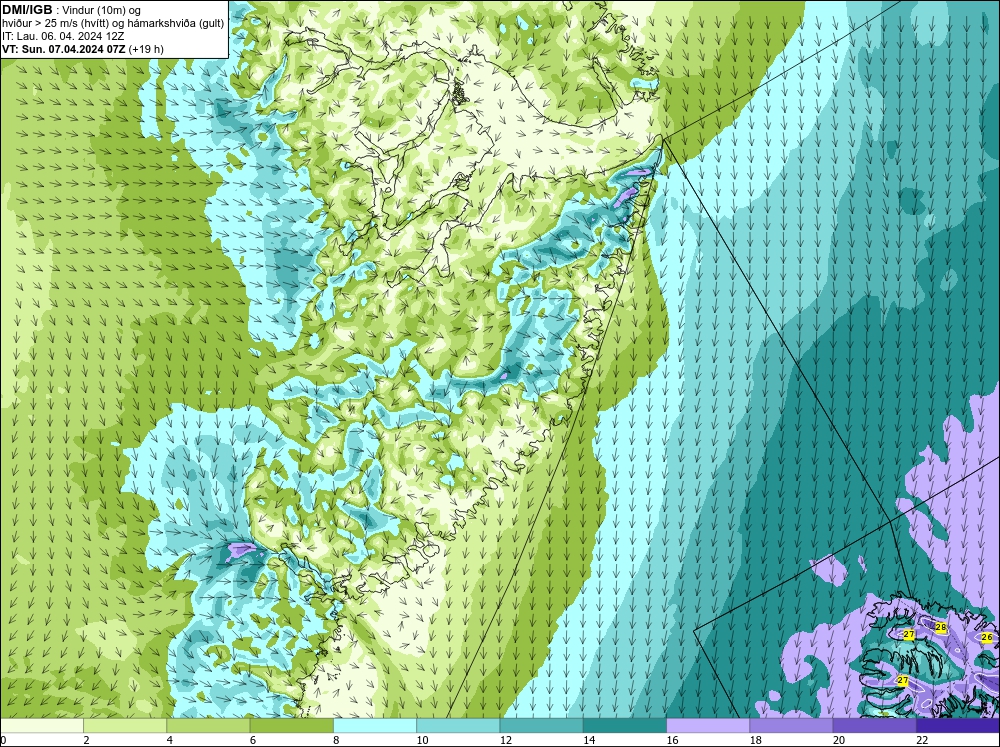Click the 'VT: Sun. 07.04.2024 07Z' valid time
This screenshot has height=747, width=1000.
click(64, 49)
